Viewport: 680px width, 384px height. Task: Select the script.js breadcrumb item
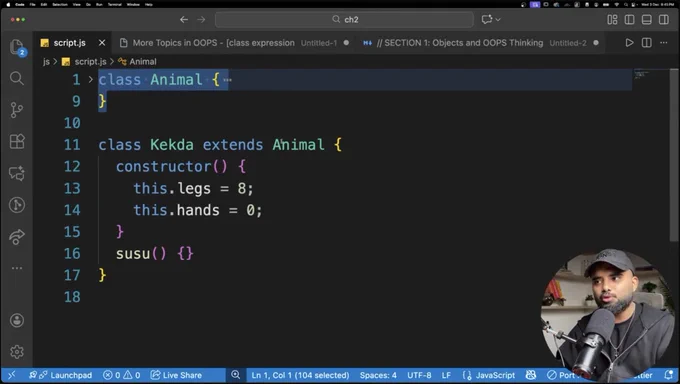pyautogui.click(x=90, y=62)
